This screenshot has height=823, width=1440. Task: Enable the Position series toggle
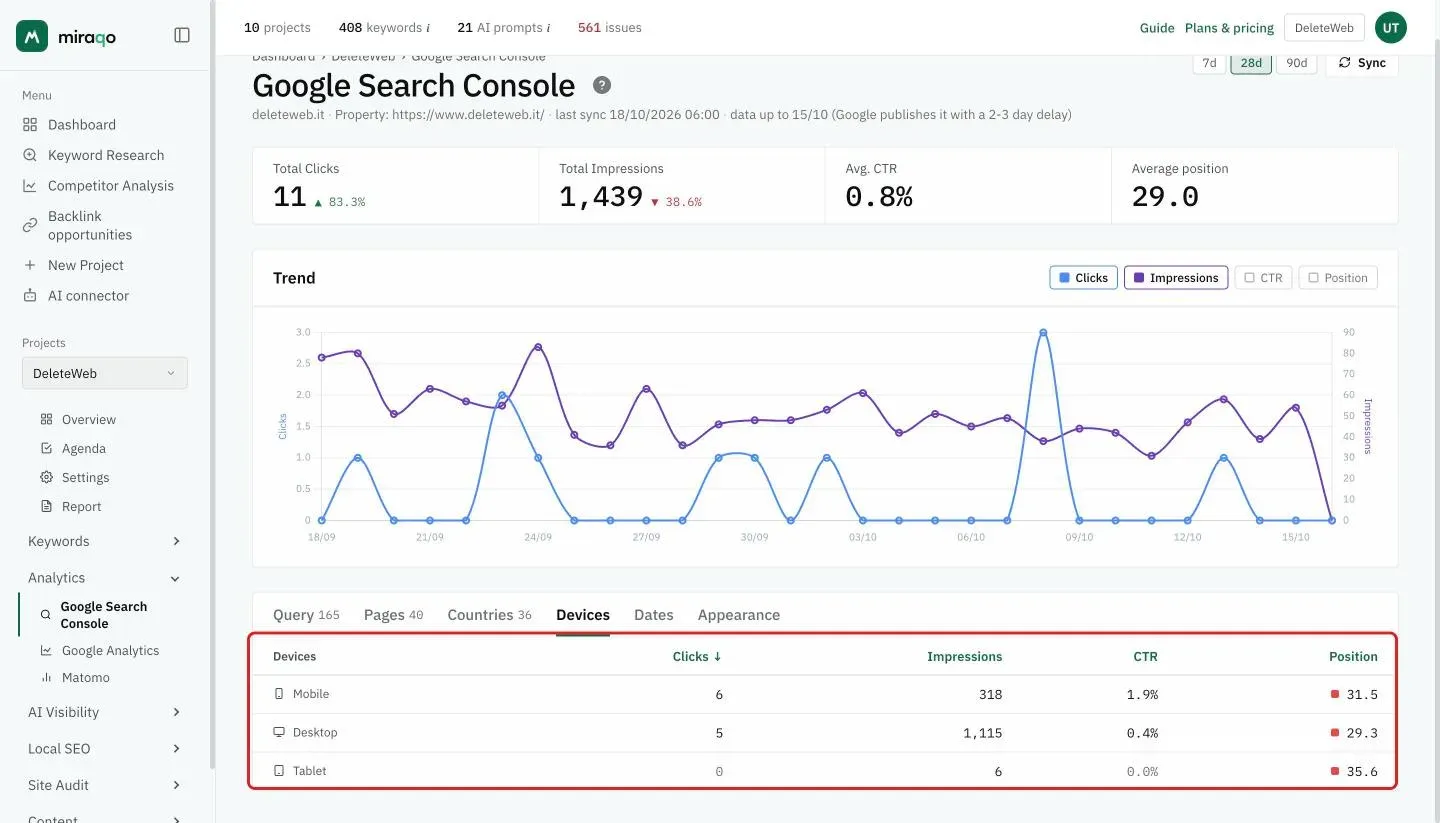(1338, 278)
